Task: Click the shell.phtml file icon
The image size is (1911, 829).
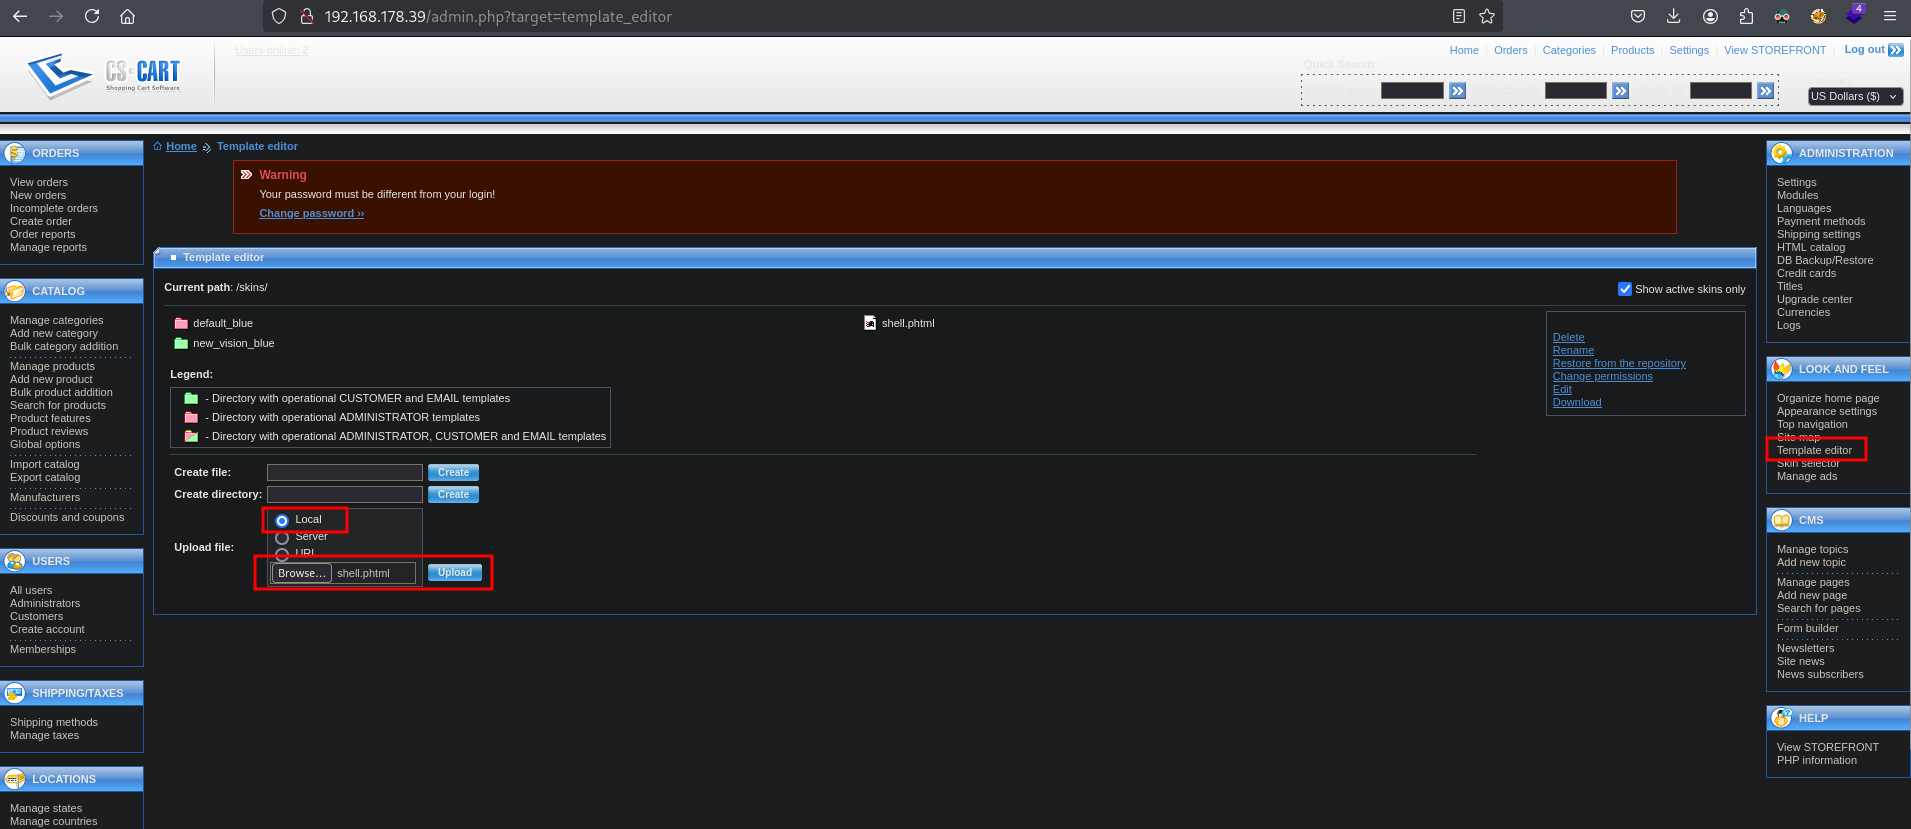Action: pos(870,323)
